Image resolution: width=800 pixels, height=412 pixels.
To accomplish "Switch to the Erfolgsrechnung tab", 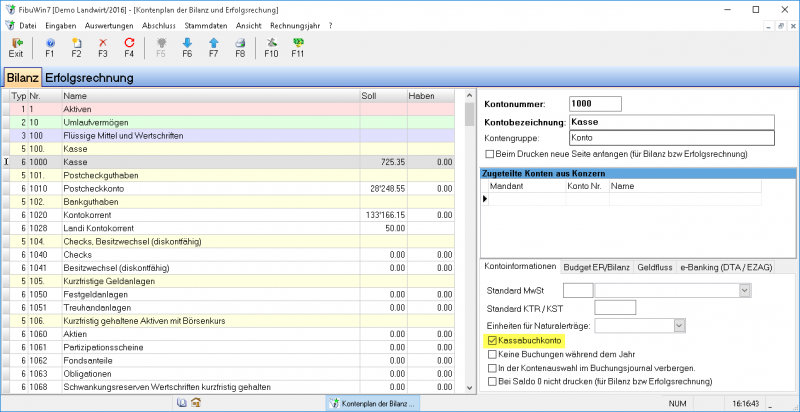I will click(x=89, y=78).
